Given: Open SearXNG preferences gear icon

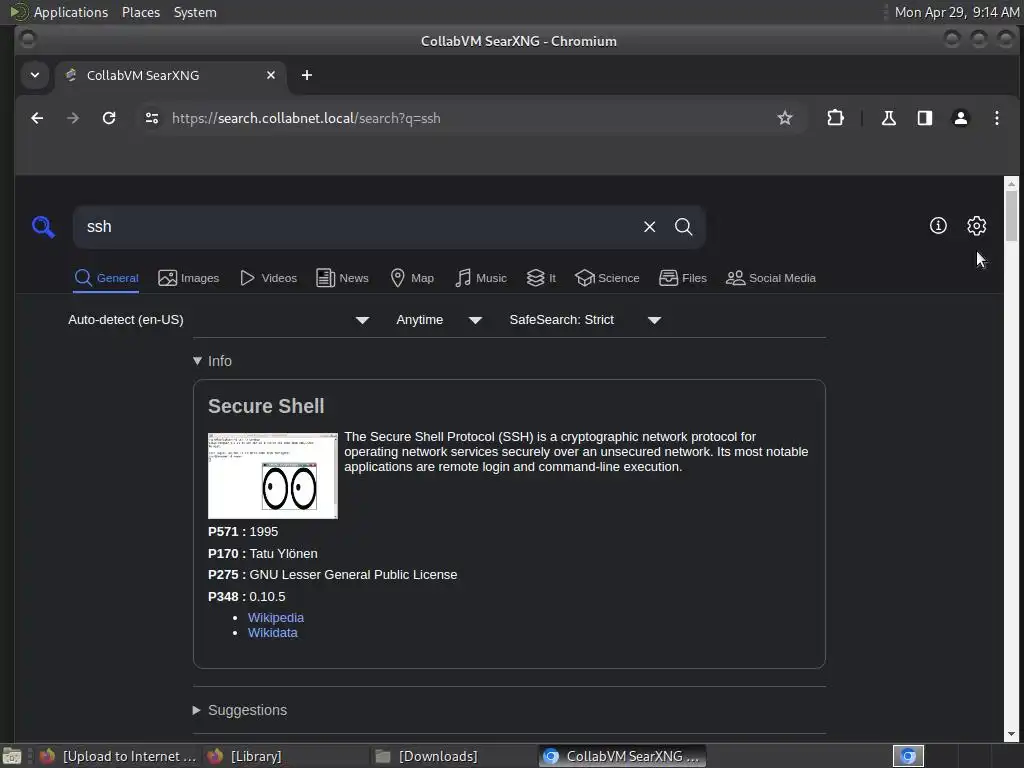Looking at the screenshot, I should pyautogui.click(x=976, y=225).
